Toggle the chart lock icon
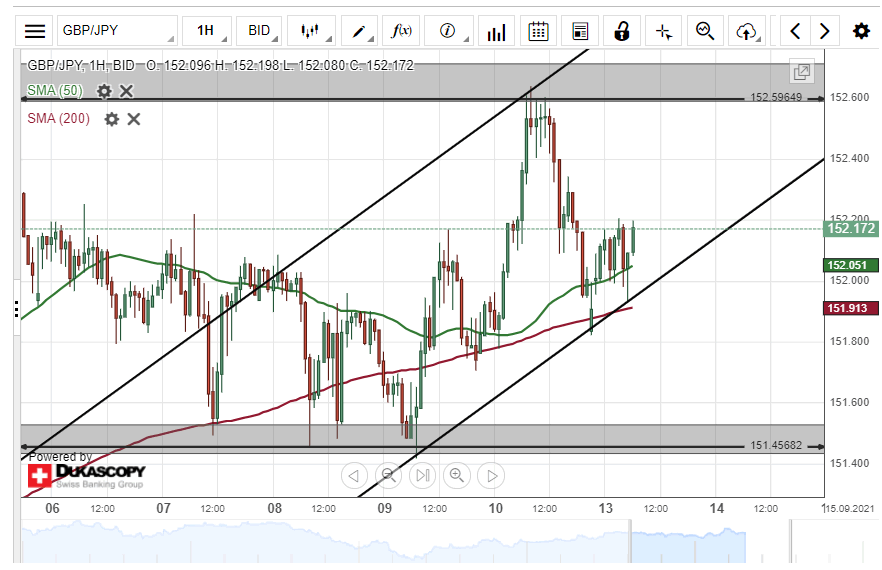882x570 pixels. [x=622, y=30]
